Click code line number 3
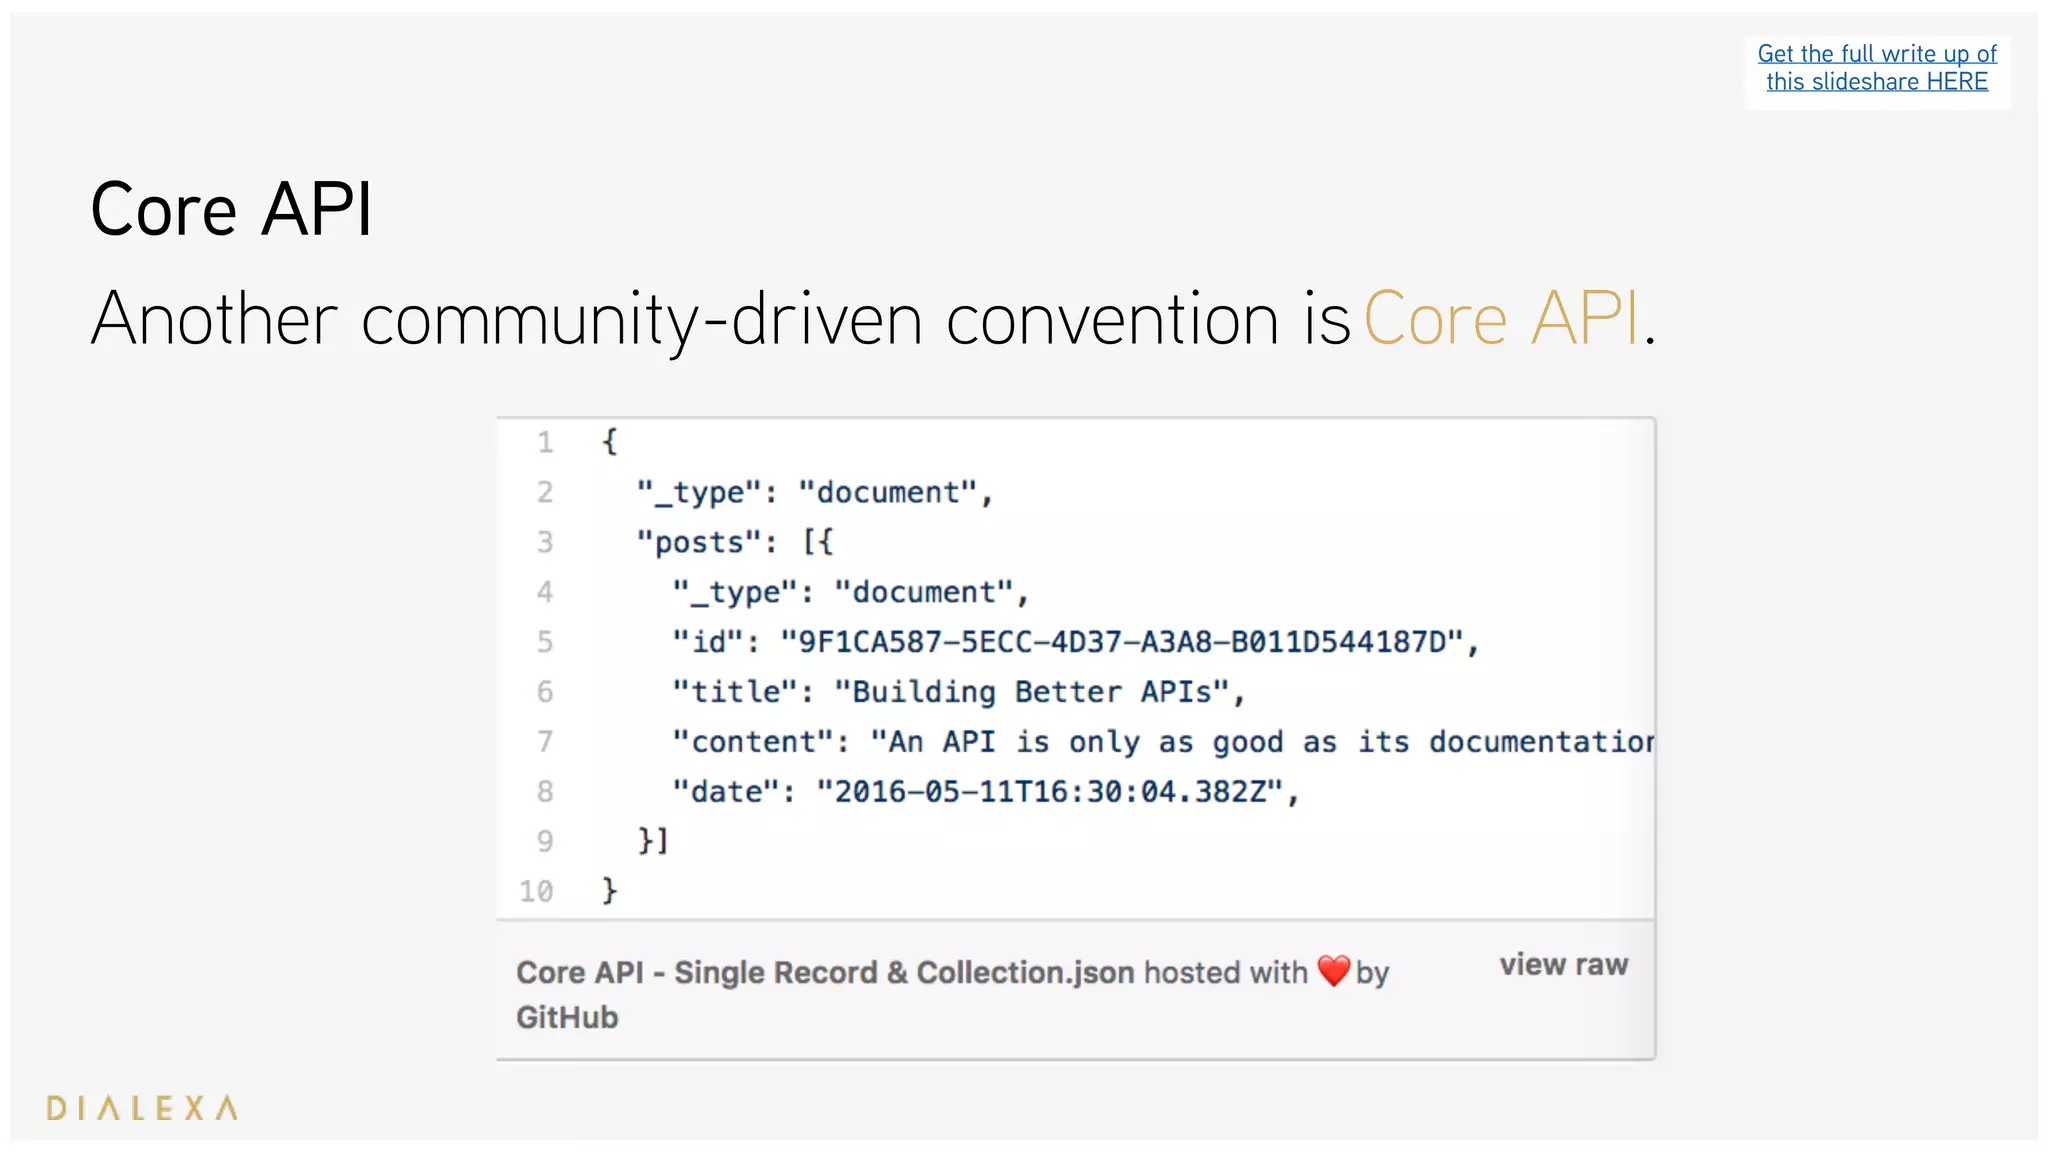The image size is (2048, 1152). point(545,542)
